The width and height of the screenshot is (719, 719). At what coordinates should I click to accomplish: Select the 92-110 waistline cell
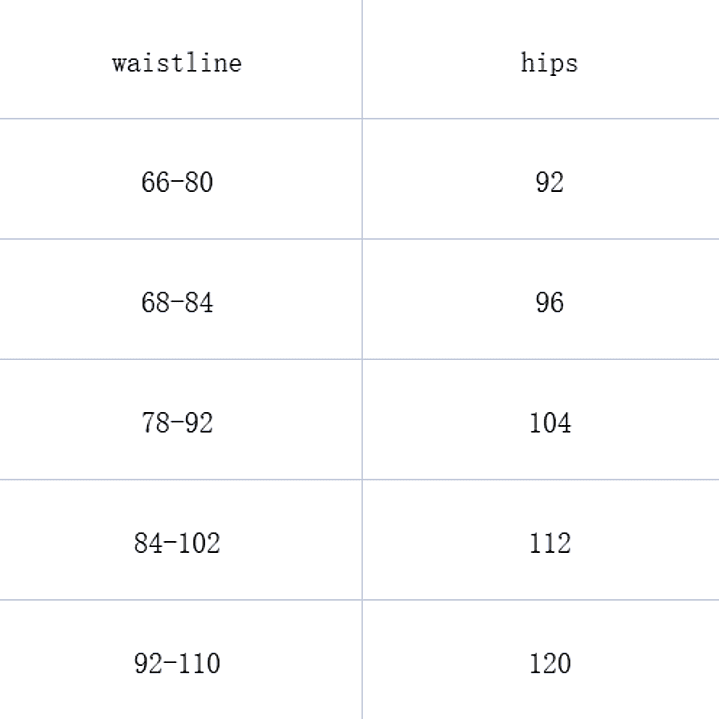point(177,663)
